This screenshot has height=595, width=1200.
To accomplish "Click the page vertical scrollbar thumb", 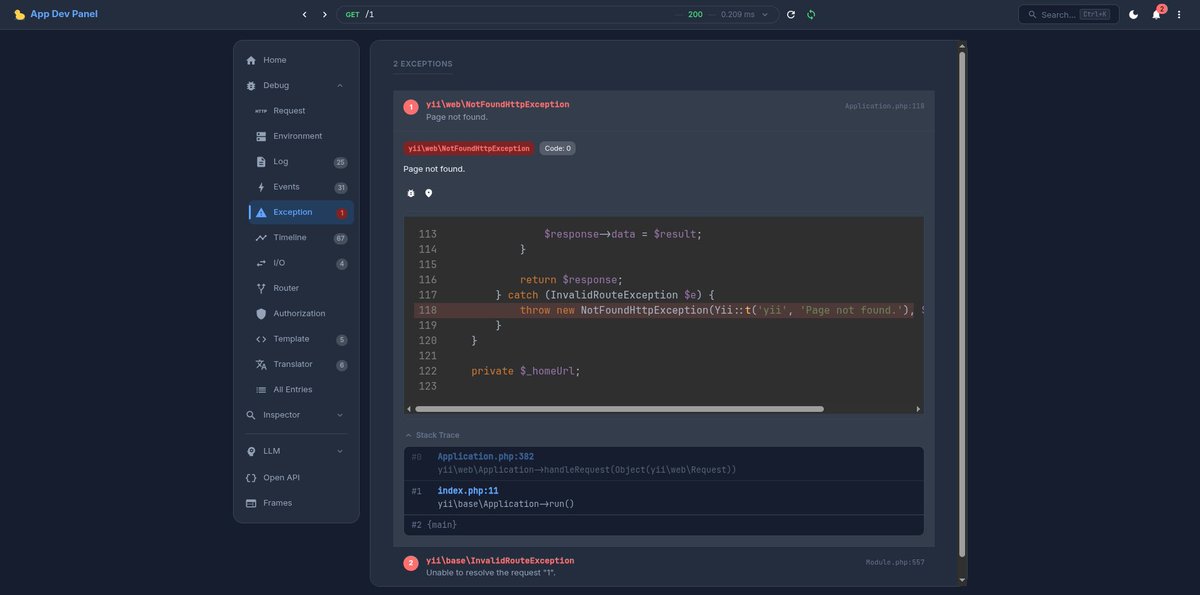I will [963, 305].
